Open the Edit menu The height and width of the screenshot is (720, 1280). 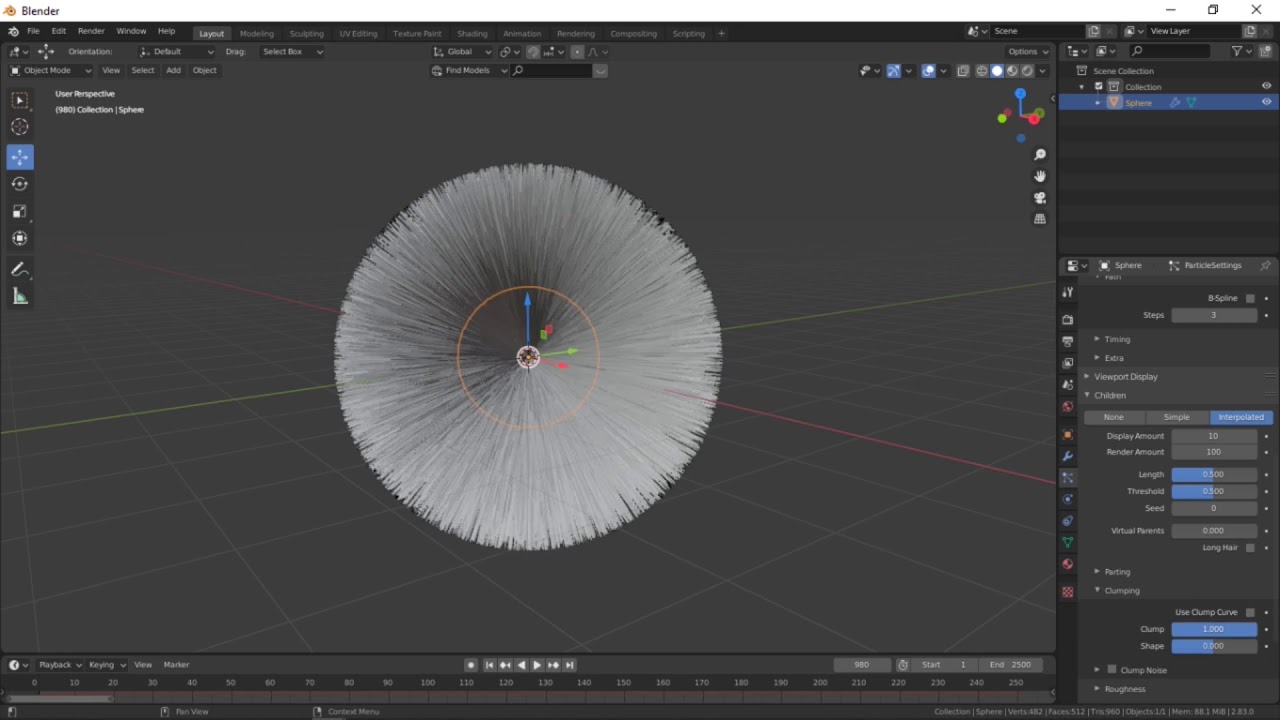(59, 31)
